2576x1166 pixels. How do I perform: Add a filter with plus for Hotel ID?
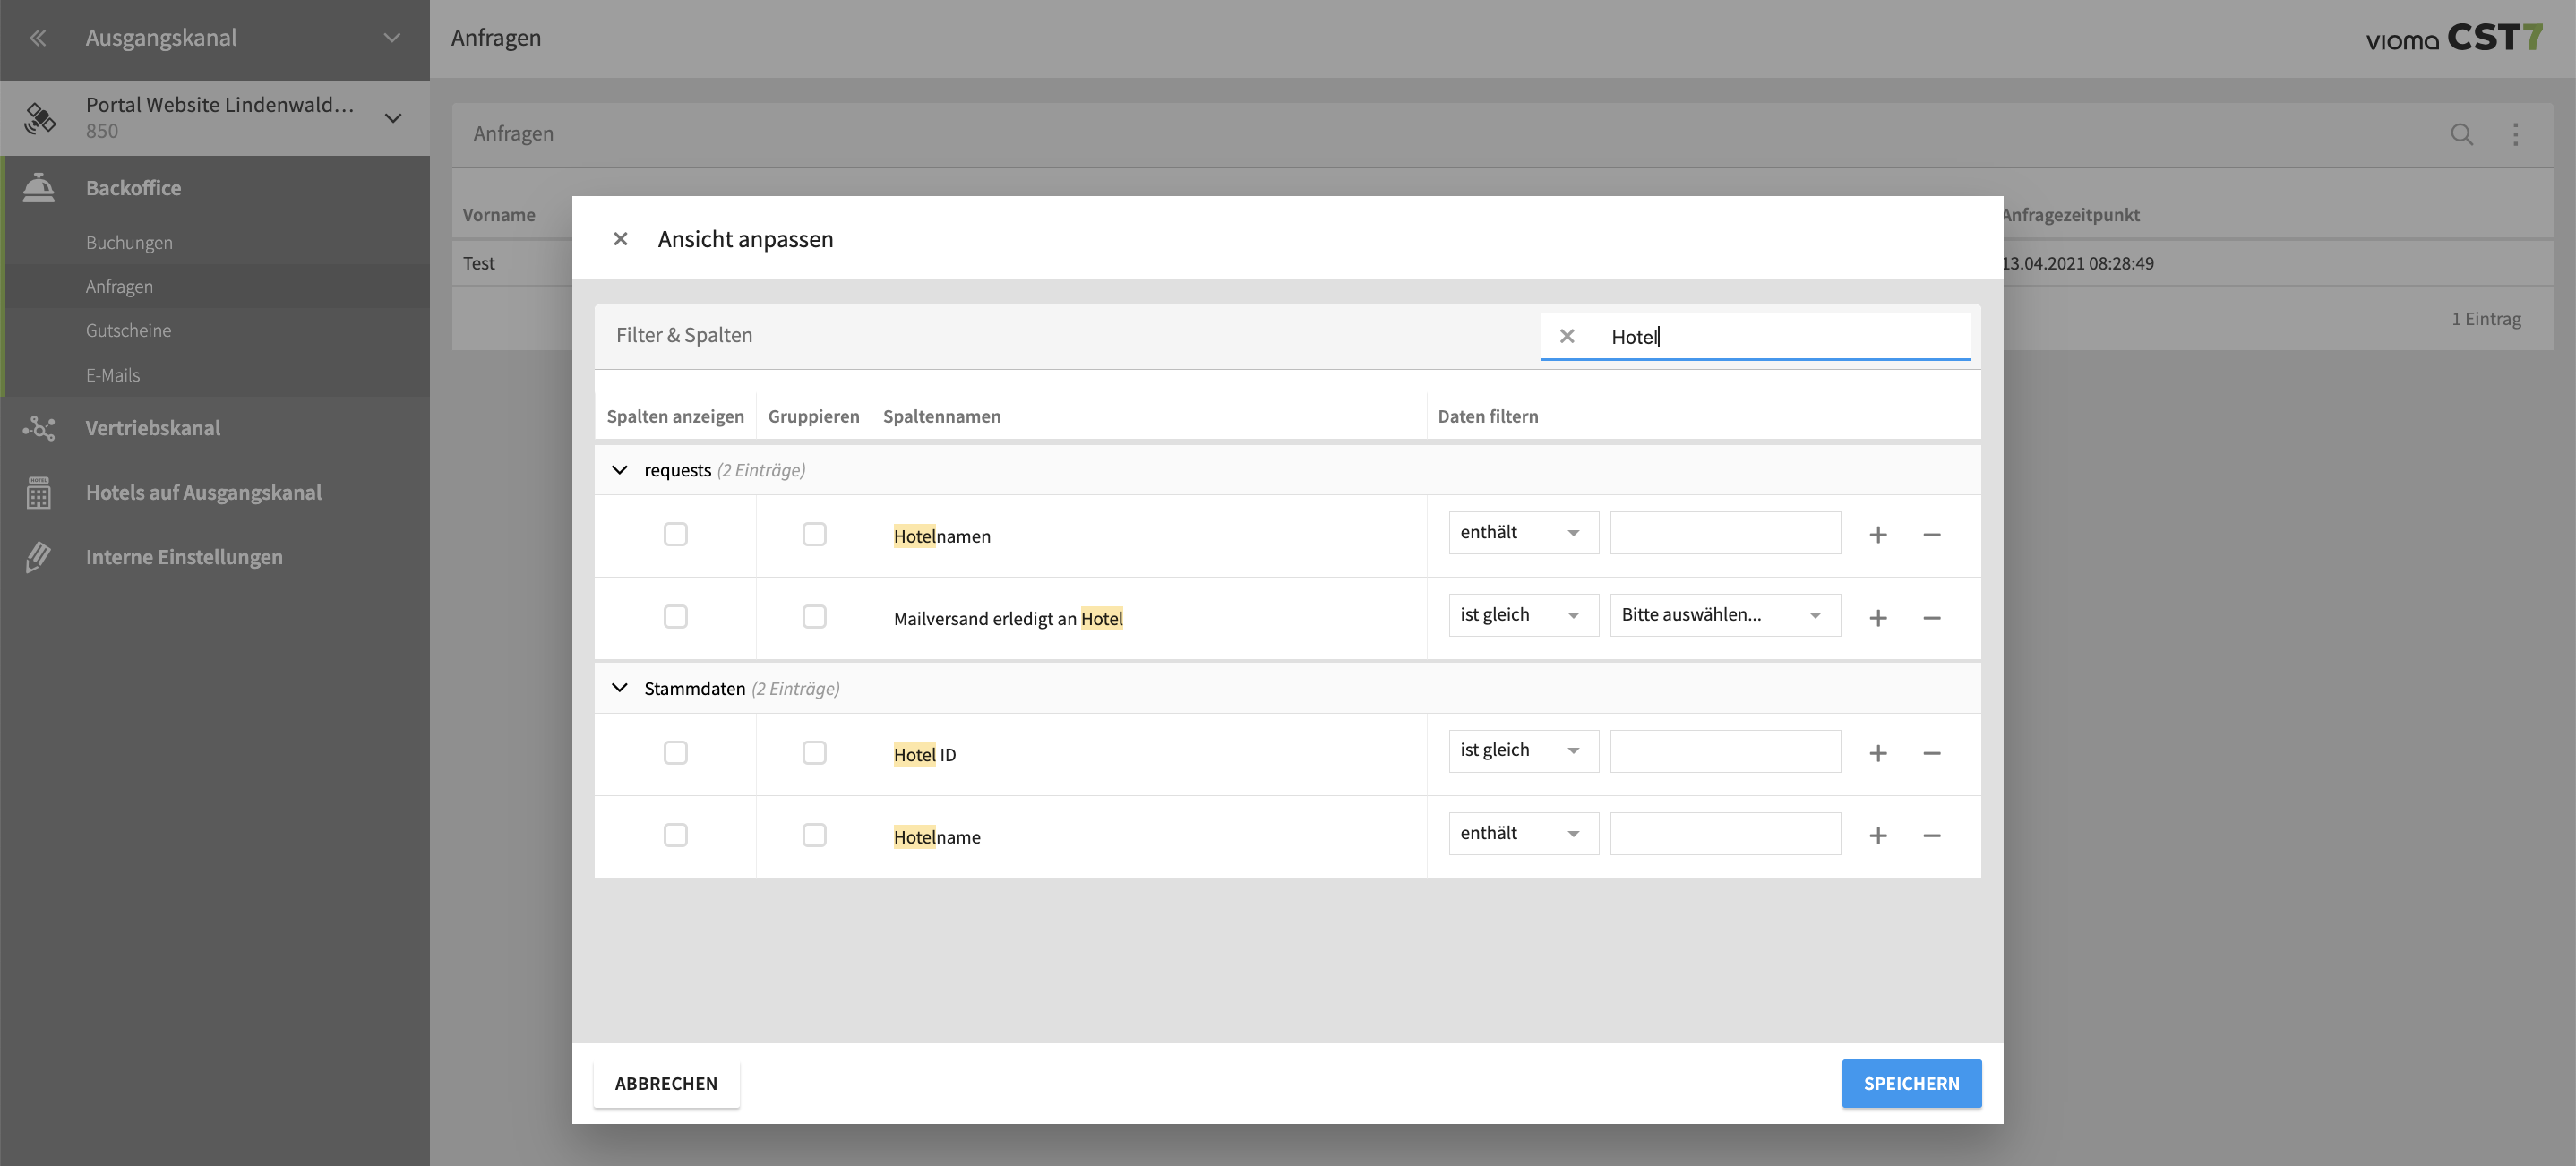[x=1878, y=753]
